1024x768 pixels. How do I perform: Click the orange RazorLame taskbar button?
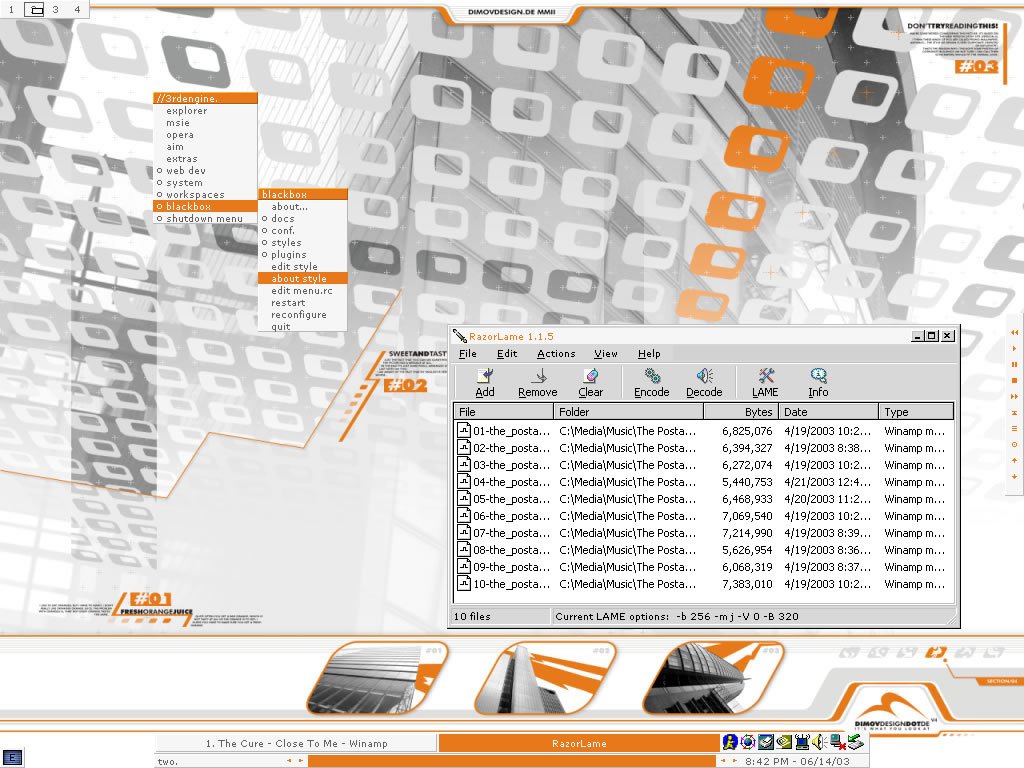[579, 743]
